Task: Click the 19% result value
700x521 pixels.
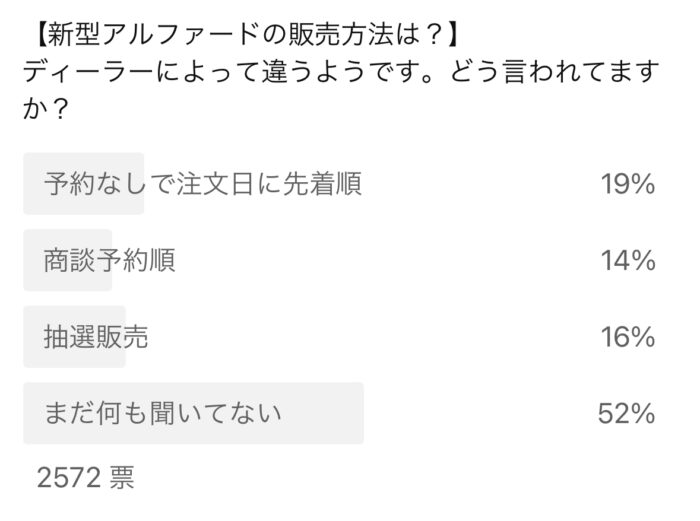Action: pyautogui.click(x=627, y=185)
